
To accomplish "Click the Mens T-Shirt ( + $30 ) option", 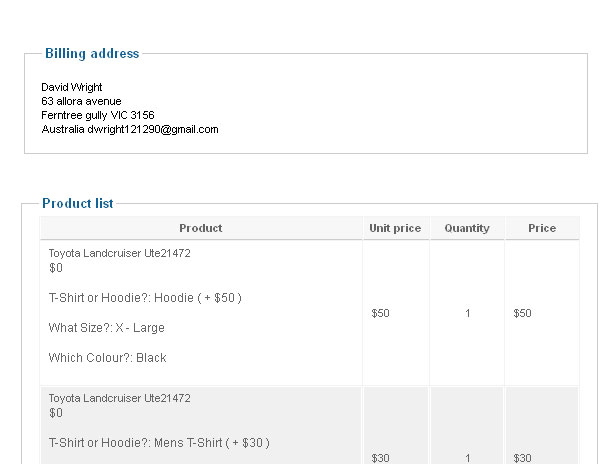I will [212, 443].
